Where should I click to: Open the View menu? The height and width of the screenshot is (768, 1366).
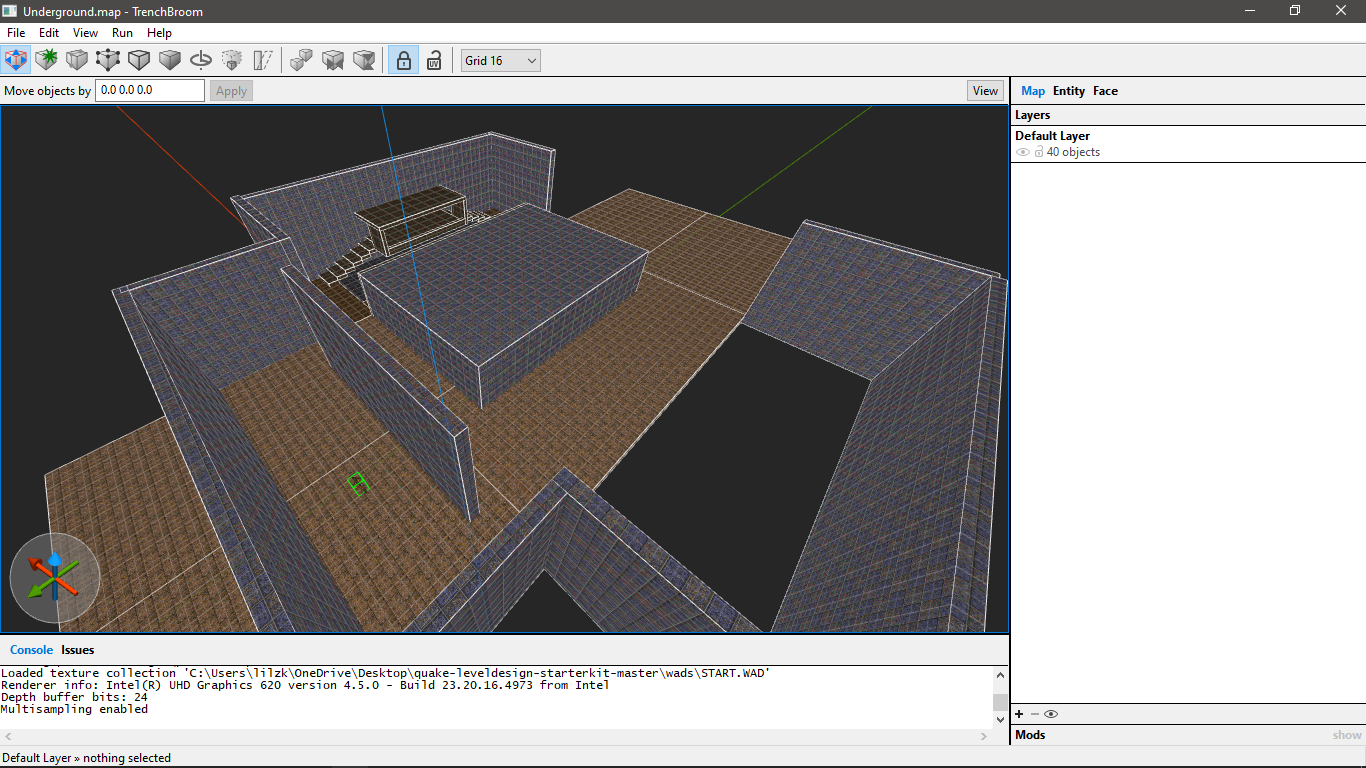pos(86,33)
